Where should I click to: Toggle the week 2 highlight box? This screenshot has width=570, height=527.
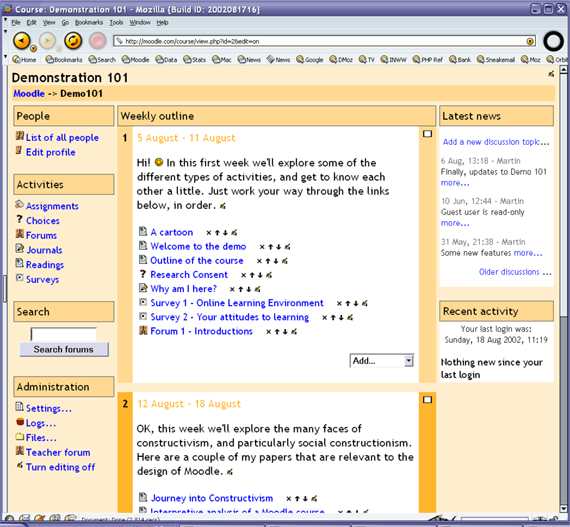click(x=428, y=400)
